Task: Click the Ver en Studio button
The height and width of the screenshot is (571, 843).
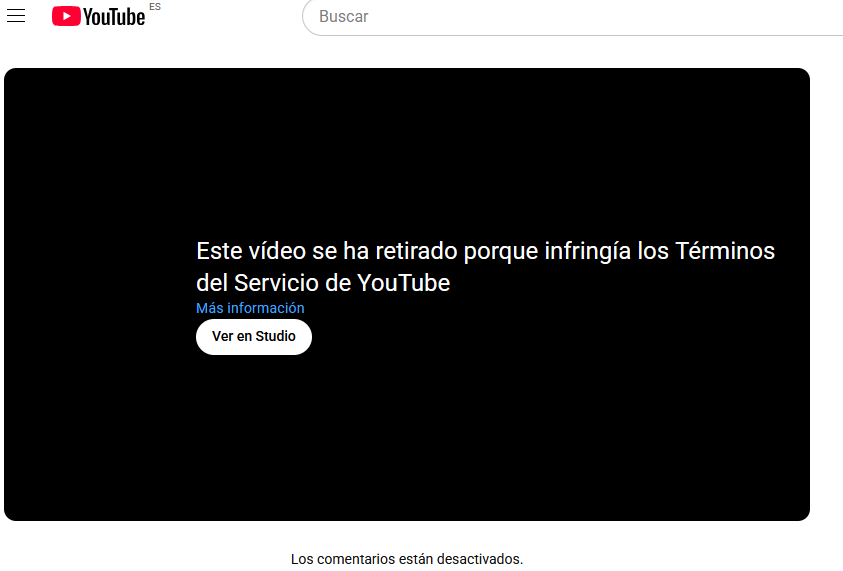Action: 254,337
